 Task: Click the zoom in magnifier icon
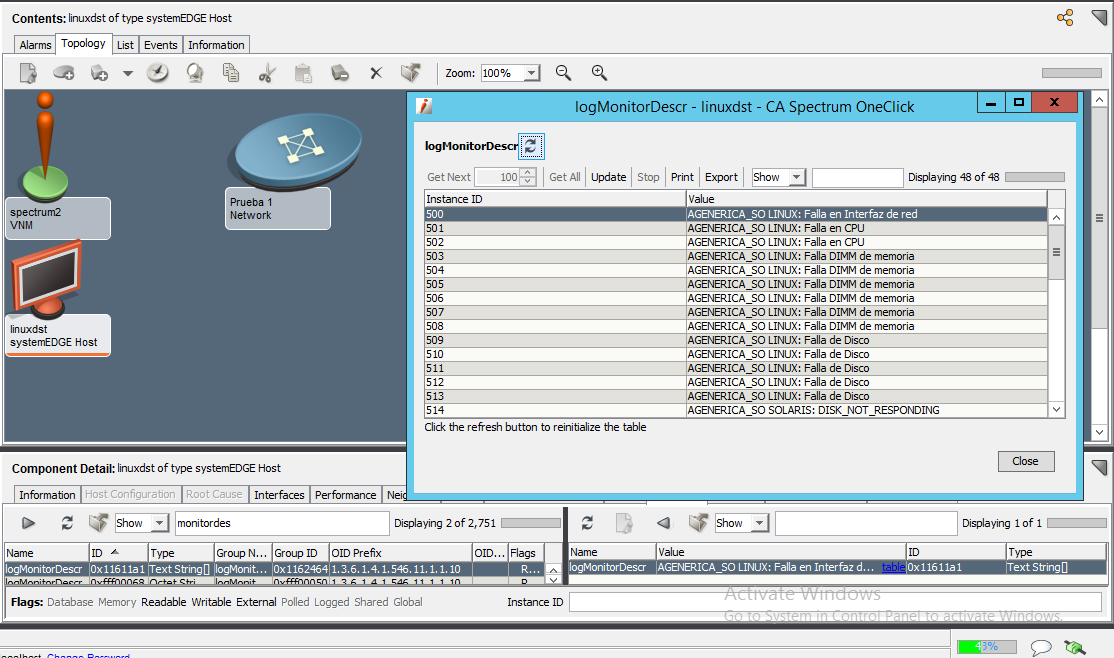click(599, 72)
